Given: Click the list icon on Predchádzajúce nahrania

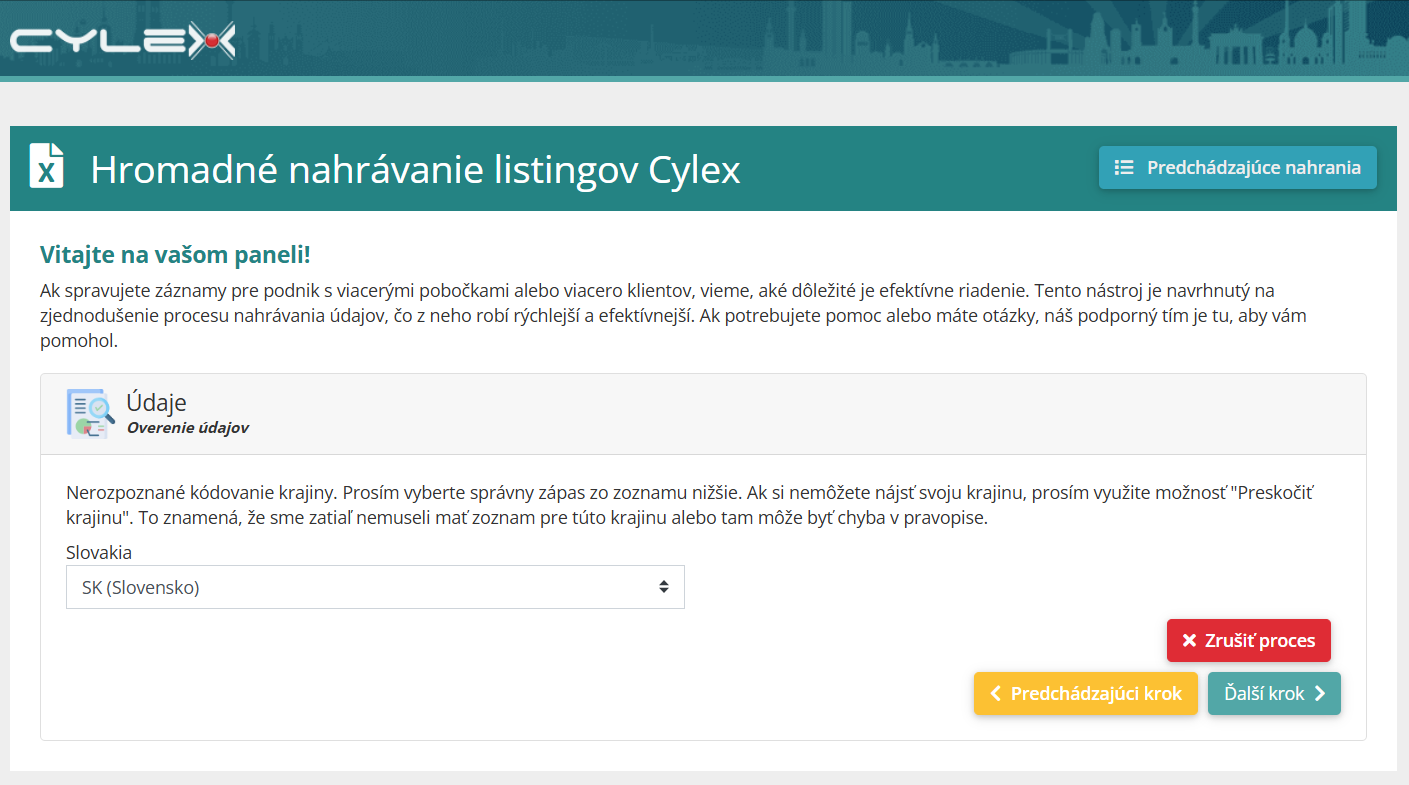Looking at the screenshot, I should pyautogui.click(x=1124, y=168).
